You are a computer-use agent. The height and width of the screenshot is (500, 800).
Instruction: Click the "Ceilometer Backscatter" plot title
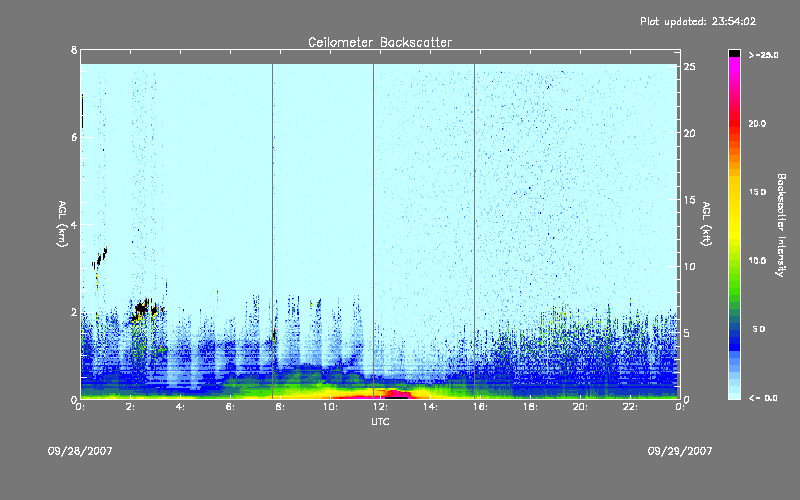tap(380, 42)
